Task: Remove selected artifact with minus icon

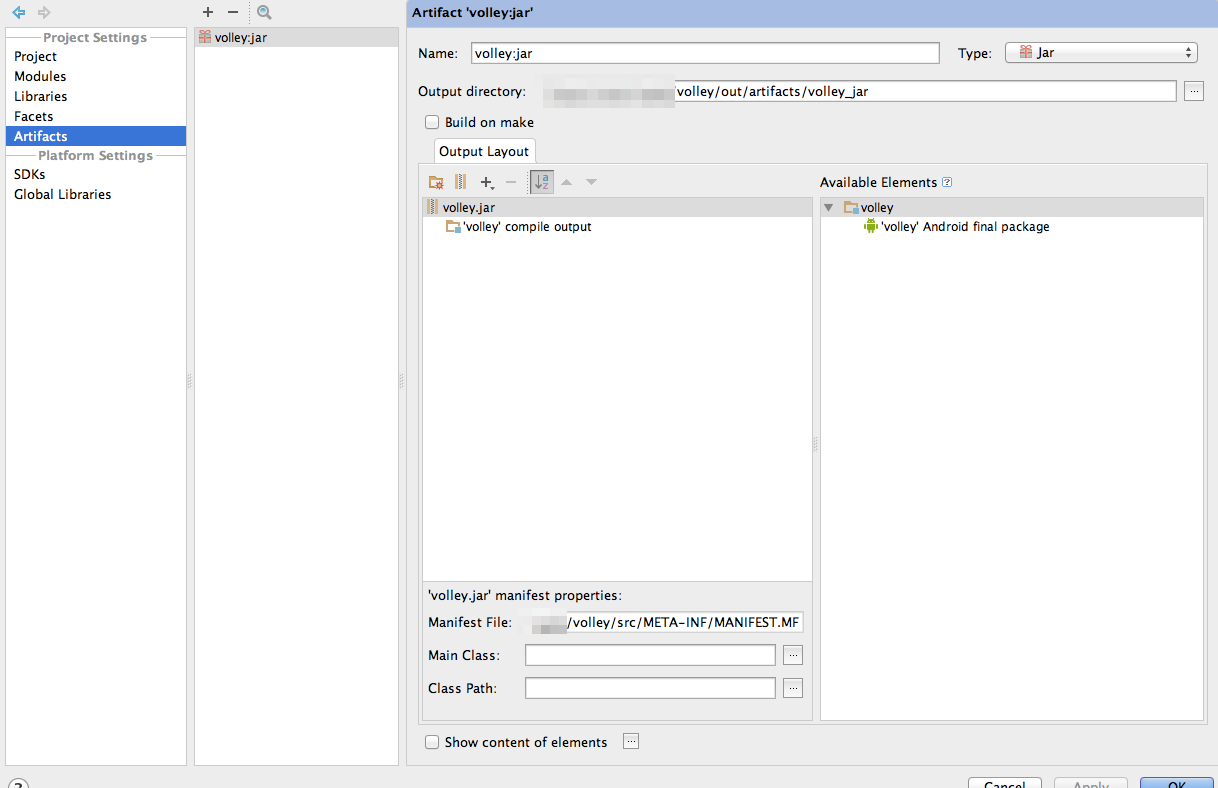Action: (x=233, y=13)
